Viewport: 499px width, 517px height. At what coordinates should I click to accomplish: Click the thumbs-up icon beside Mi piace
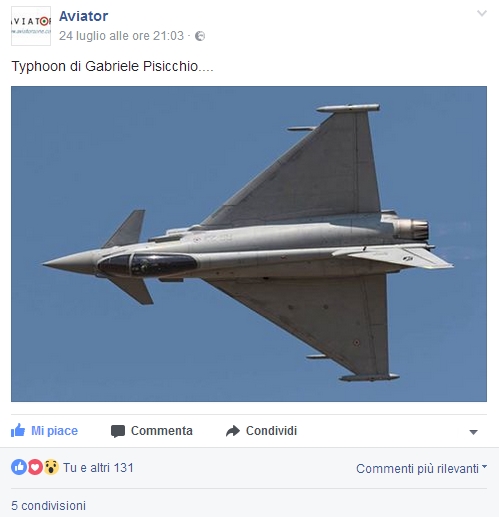pyautogui.click(x=18, y=430)
